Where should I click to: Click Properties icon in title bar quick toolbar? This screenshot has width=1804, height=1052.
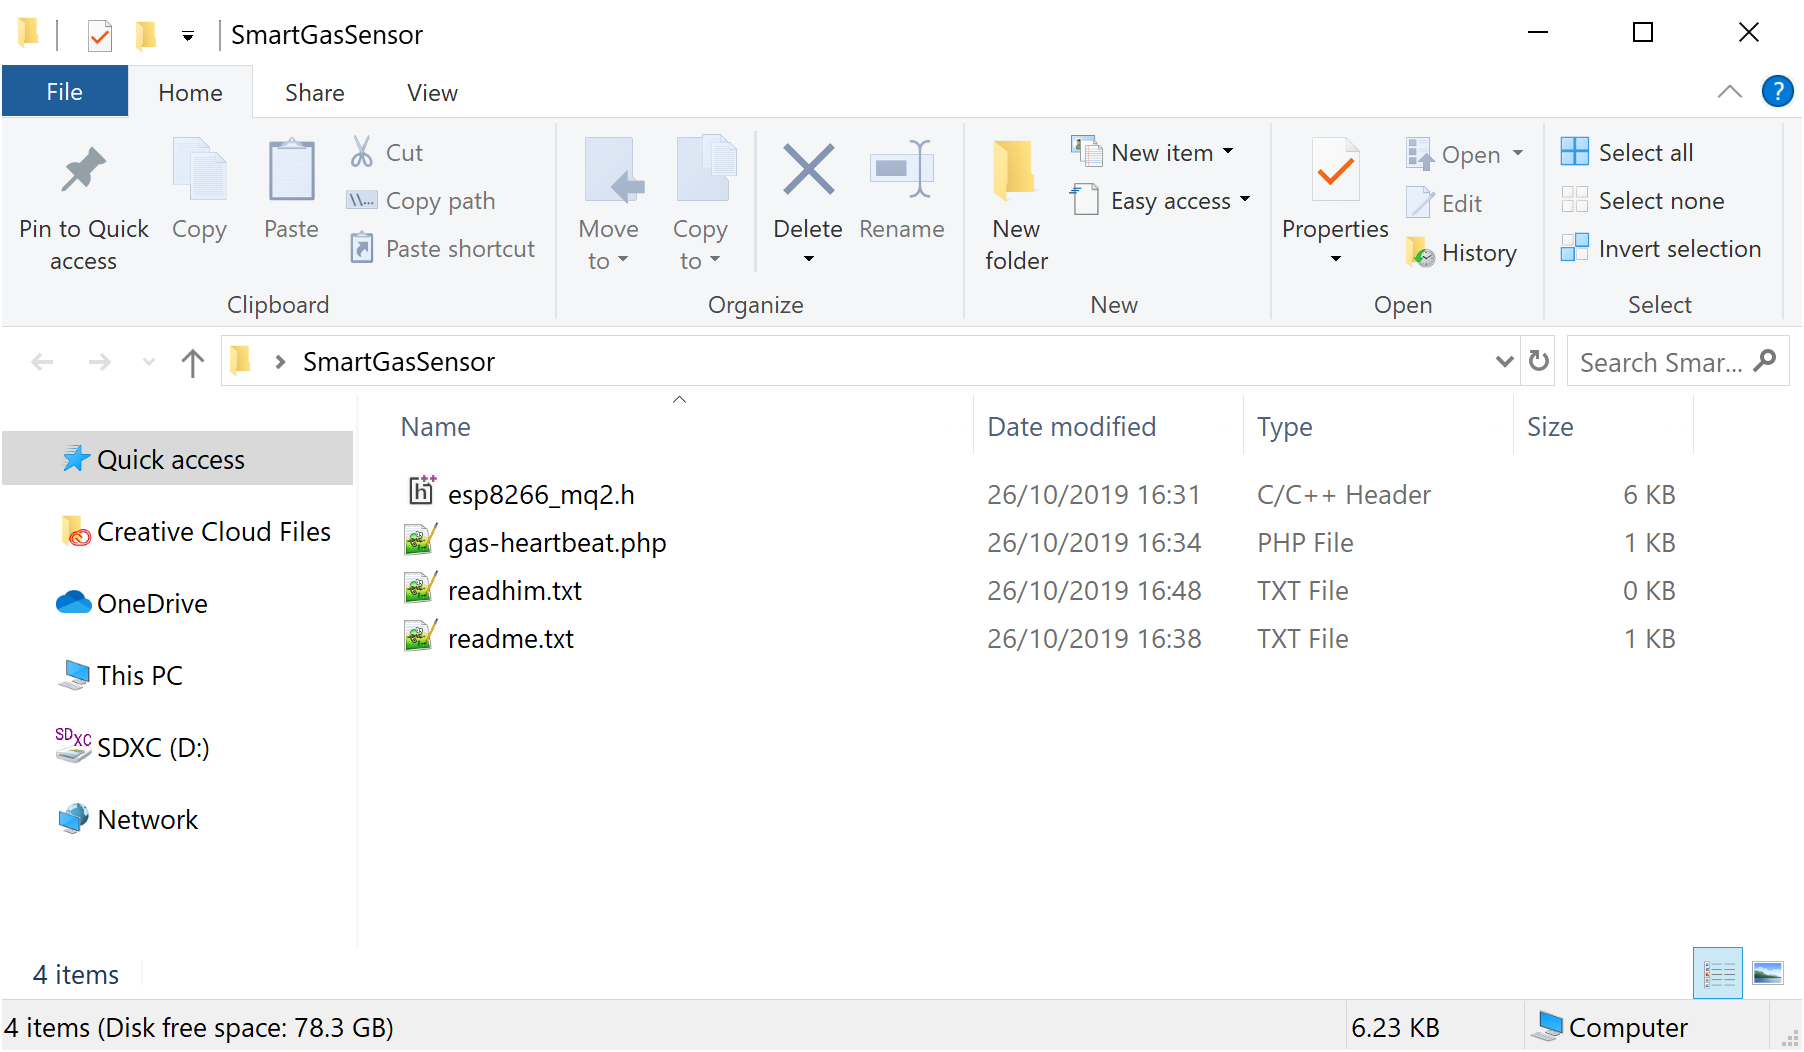99,36
